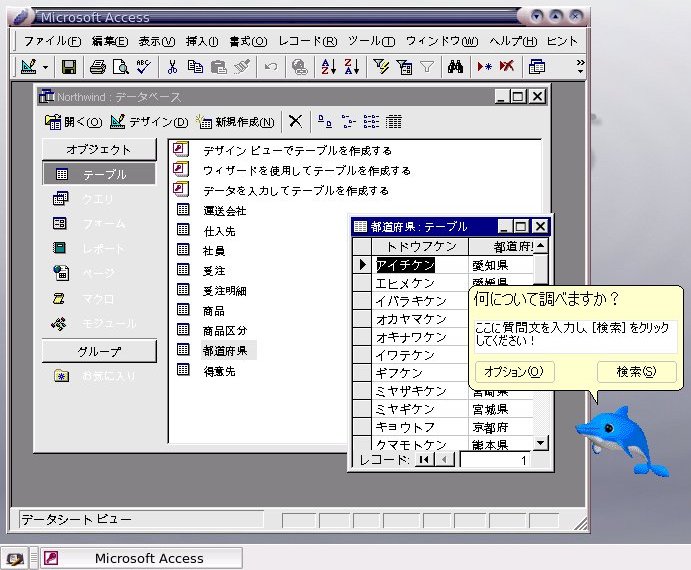
Task: Open the View button dropdown arrow
Action: coord(45,67)
